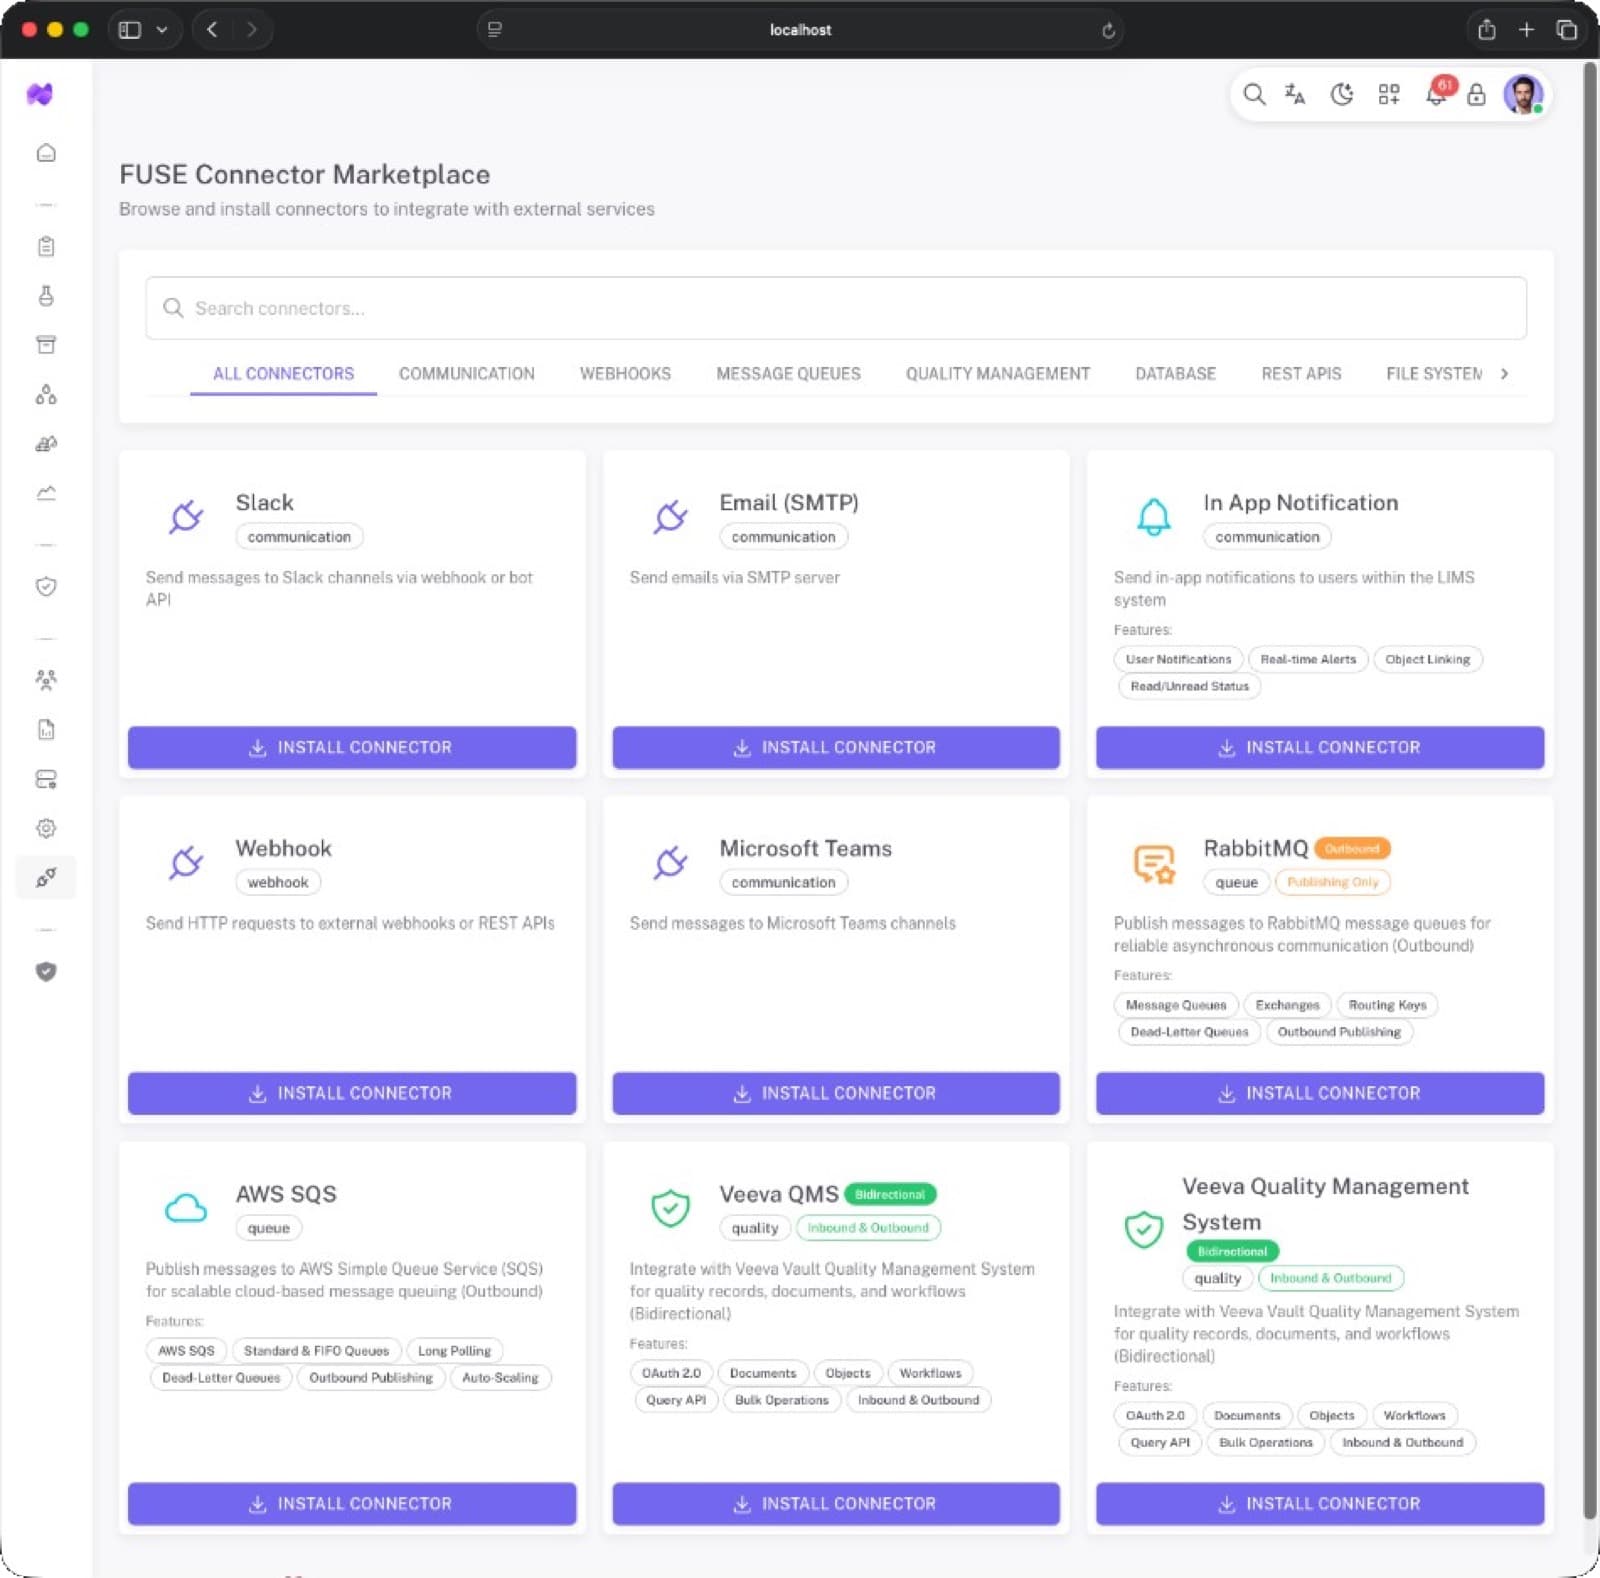This screenshot has height=1578, width=1600.
Task: Switch to the REST APIs tab
Action: point(1301,373)
